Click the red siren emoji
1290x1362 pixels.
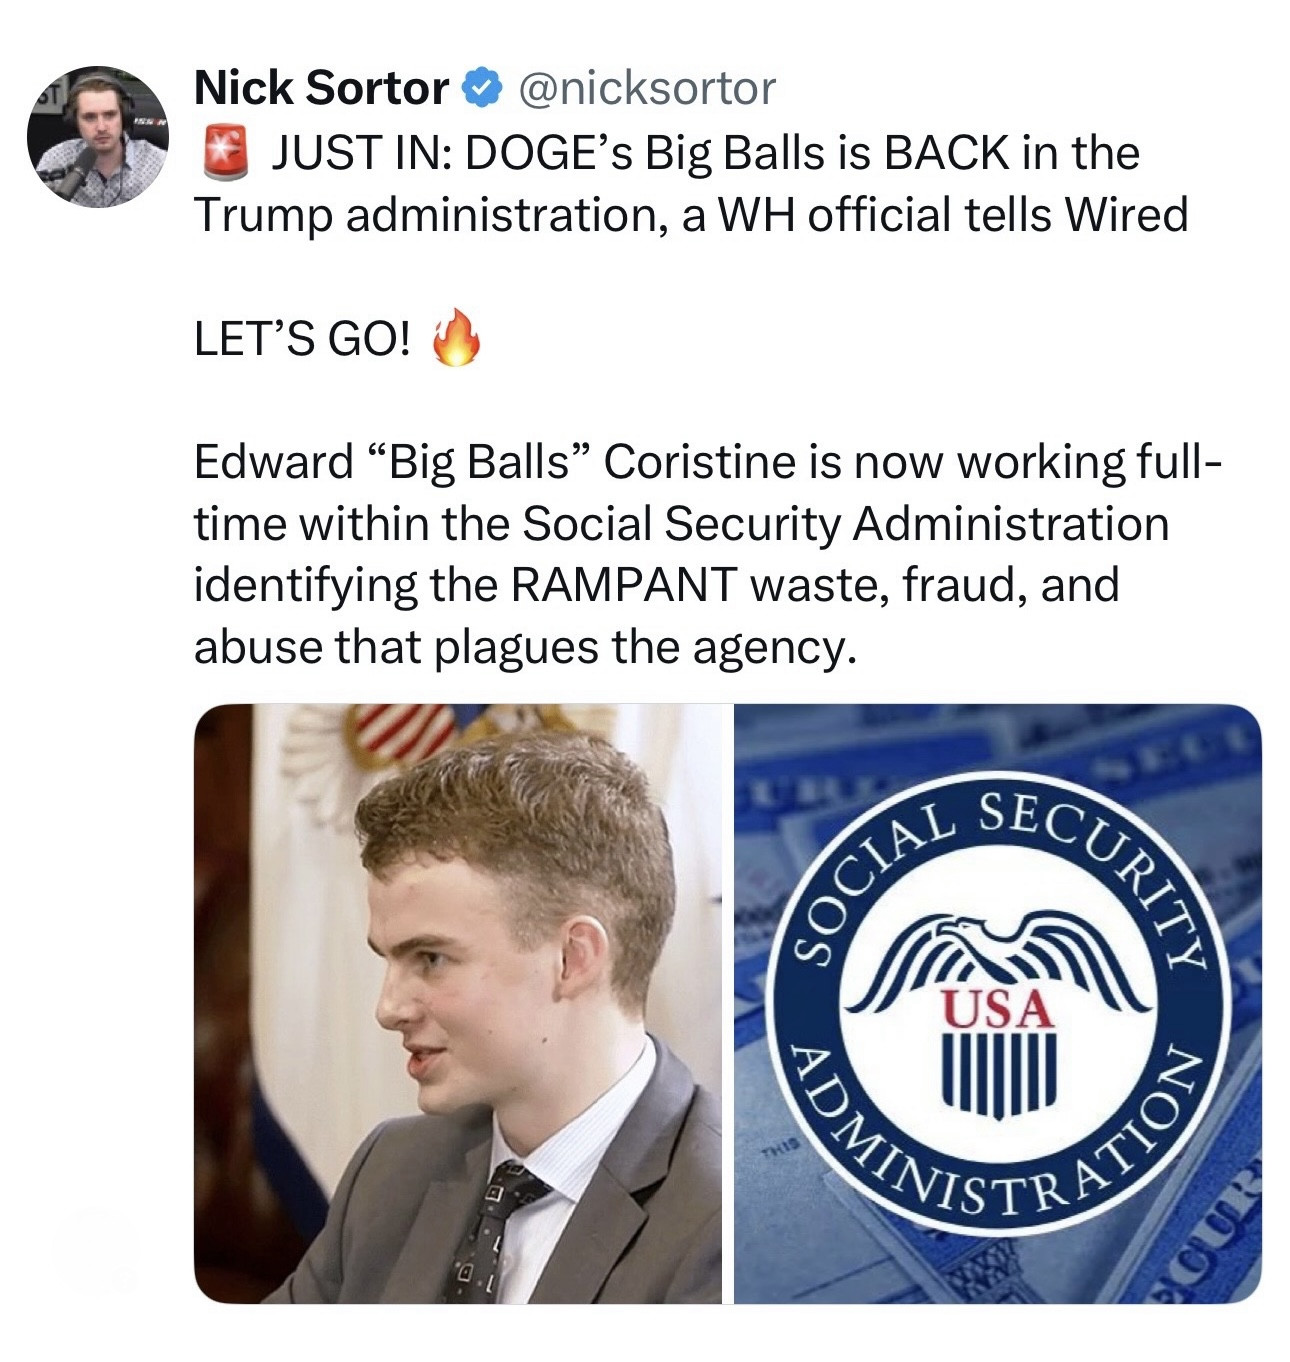coord(224,154)
